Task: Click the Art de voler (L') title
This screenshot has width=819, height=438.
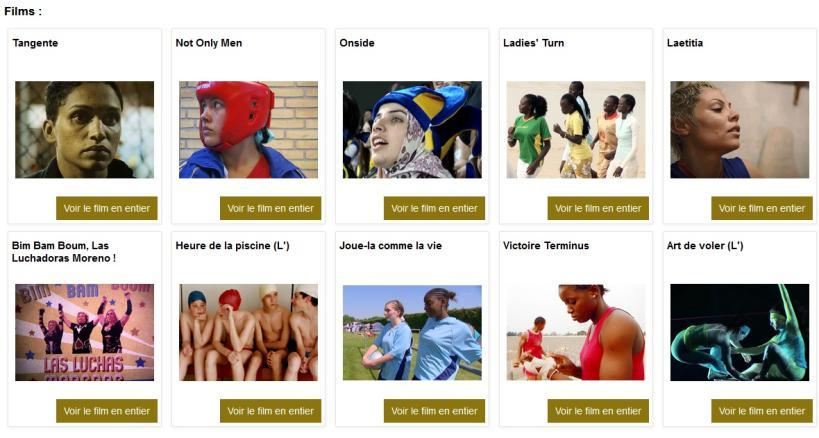Action: pos(705,245)
